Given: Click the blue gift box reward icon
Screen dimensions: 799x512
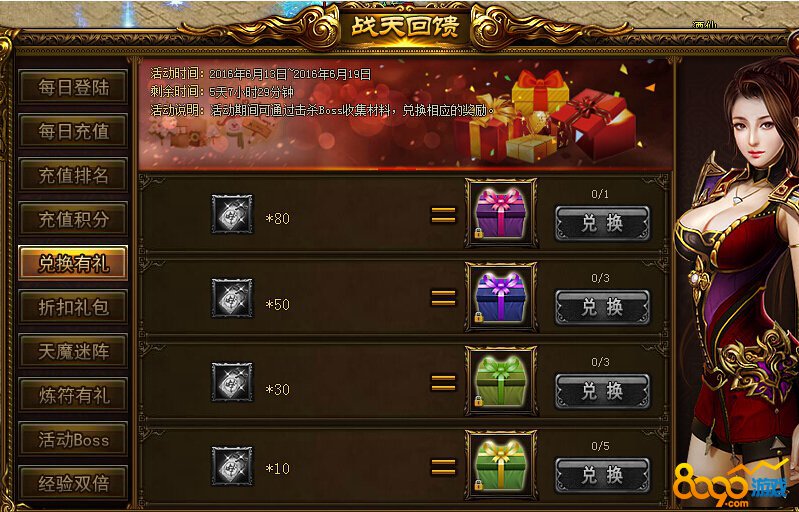Looking at the screenshot, I should tap(501, 297).
